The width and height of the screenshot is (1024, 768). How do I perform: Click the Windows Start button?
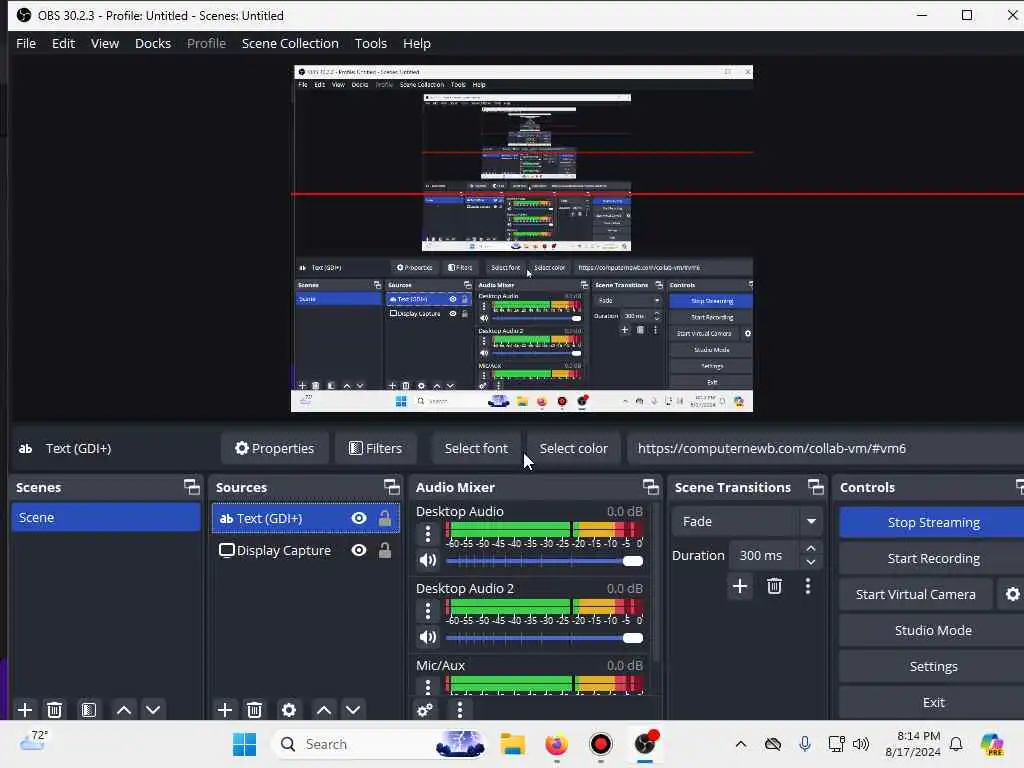[x=244, y=744]
